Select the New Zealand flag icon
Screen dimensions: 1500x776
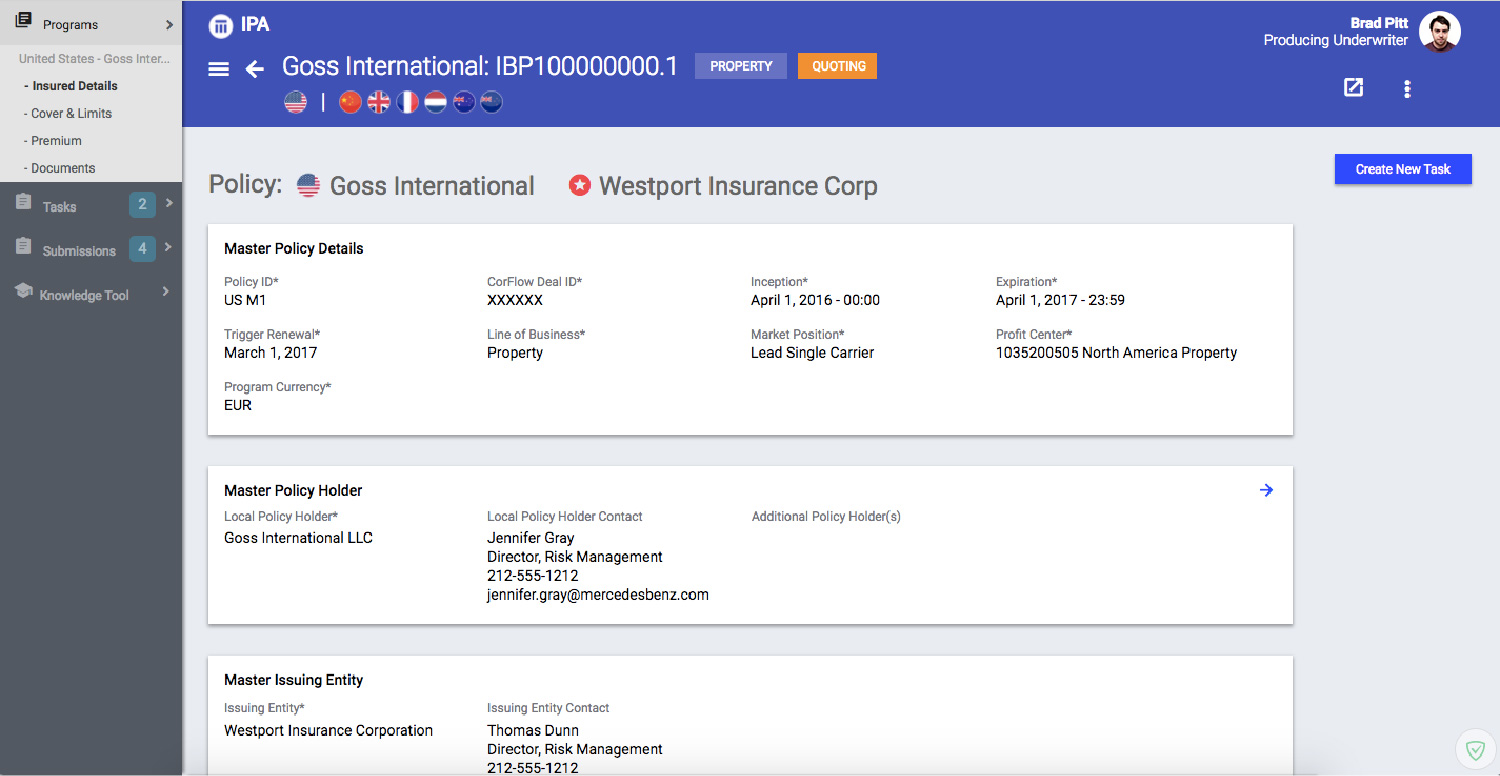tap(491, 102)
